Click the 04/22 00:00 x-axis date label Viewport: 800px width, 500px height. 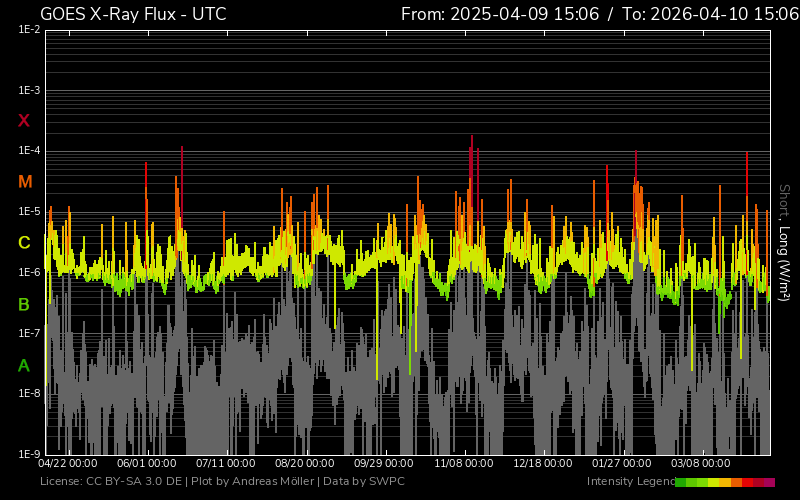[68, 464]
